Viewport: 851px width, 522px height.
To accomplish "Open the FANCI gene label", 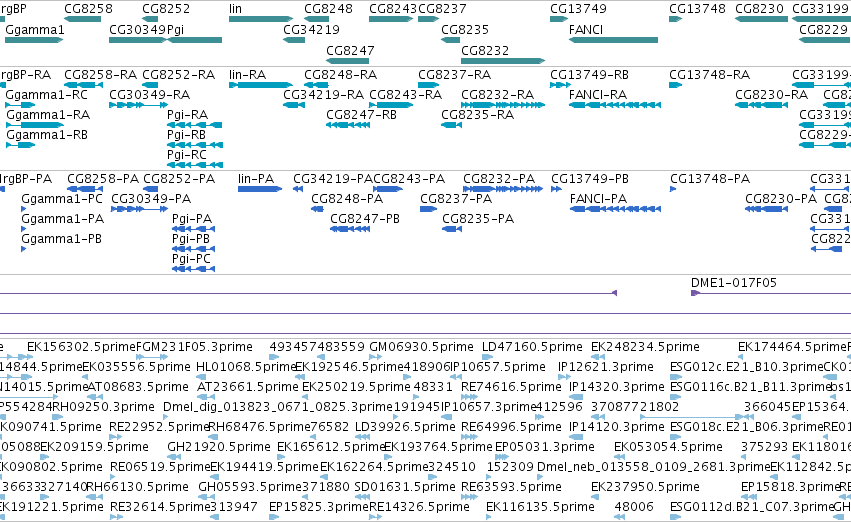I will click(x=586, y=30).
